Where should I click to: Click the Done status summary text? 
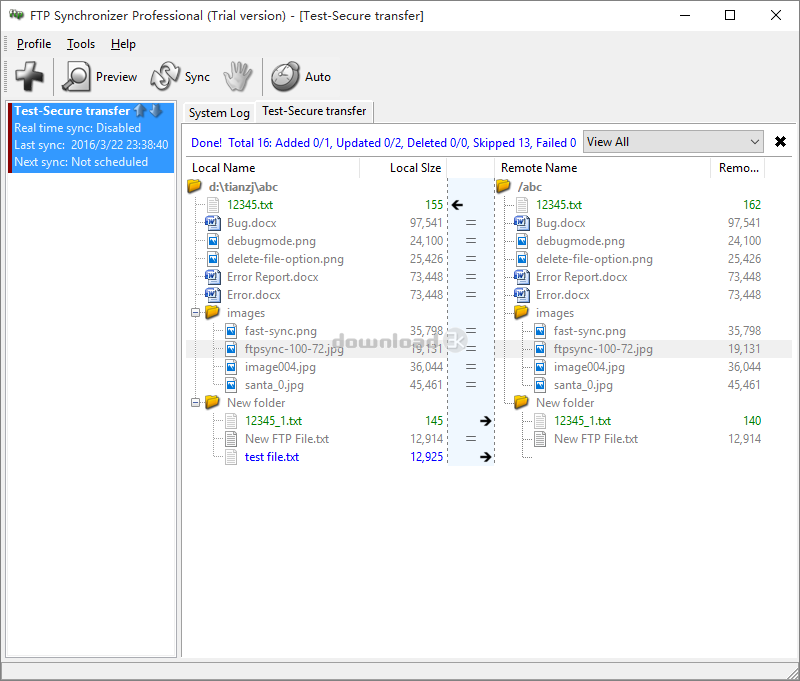(x=384, y=143)
